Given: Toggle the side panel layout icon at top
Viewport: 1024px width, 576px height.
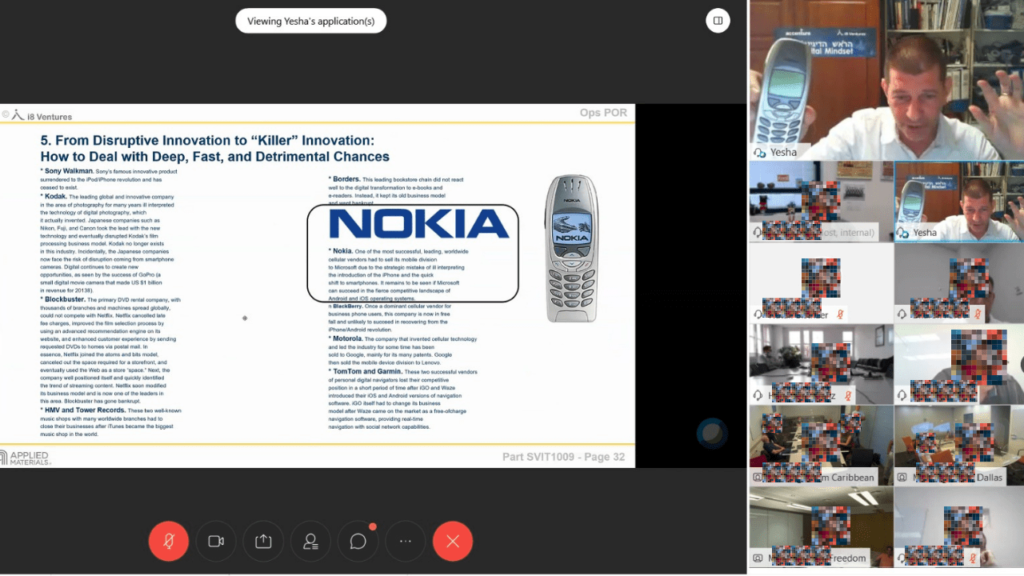Looking at the screenshot, I should 717,20.
